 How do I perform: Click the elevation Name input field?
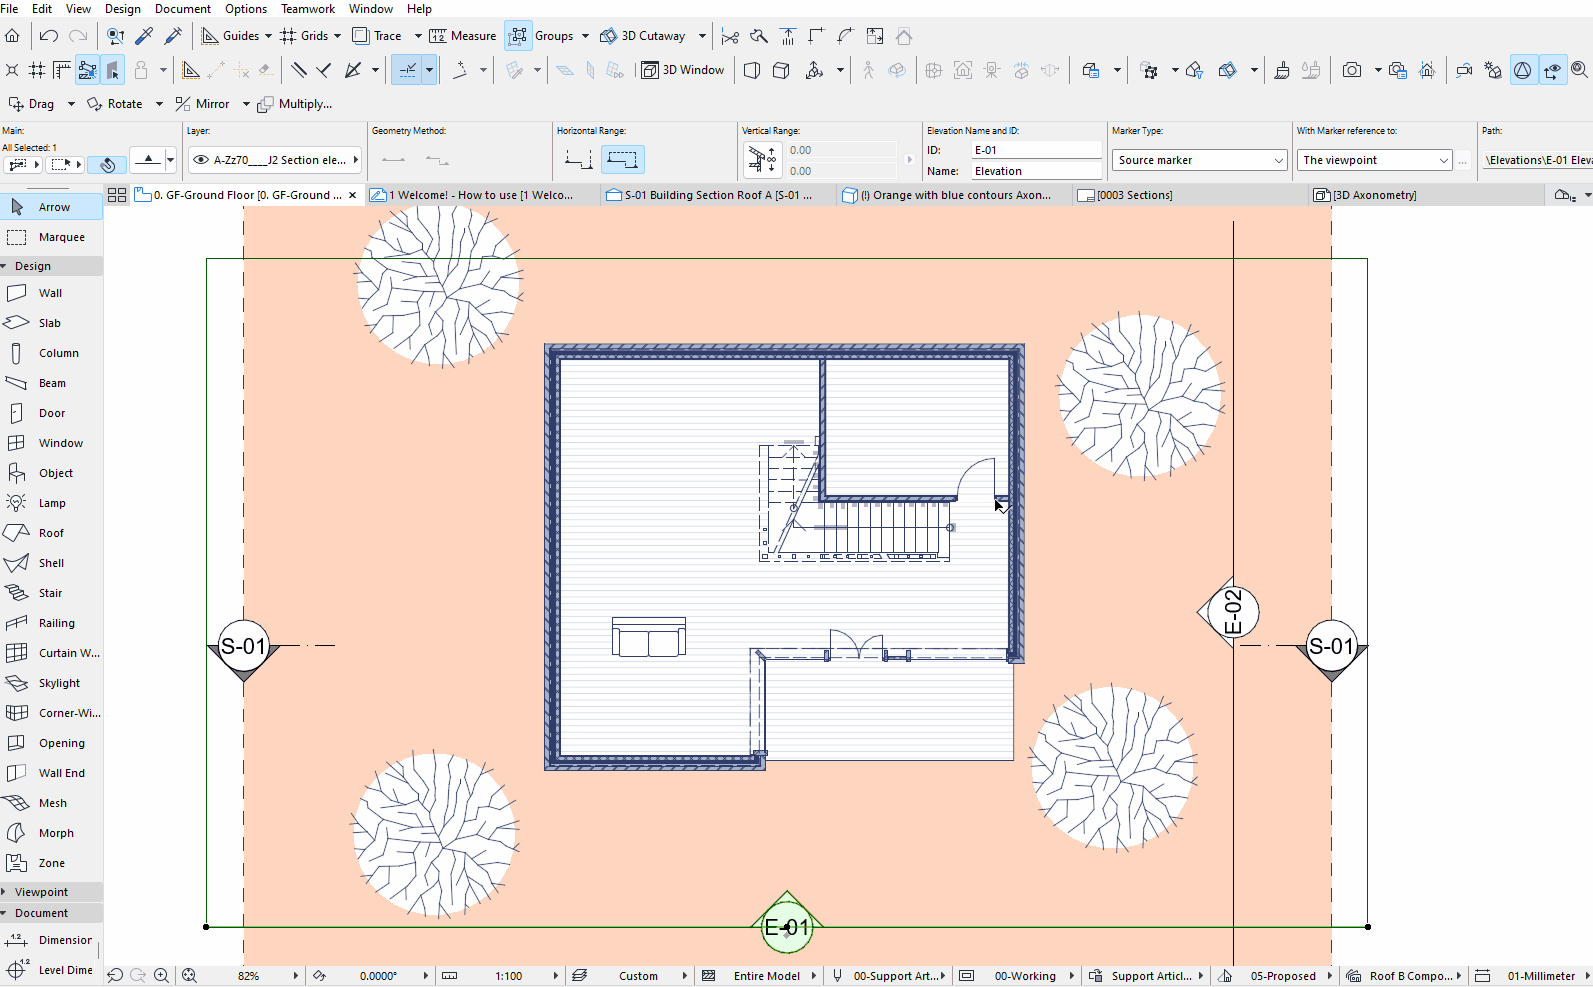[x=1036, y=171]
